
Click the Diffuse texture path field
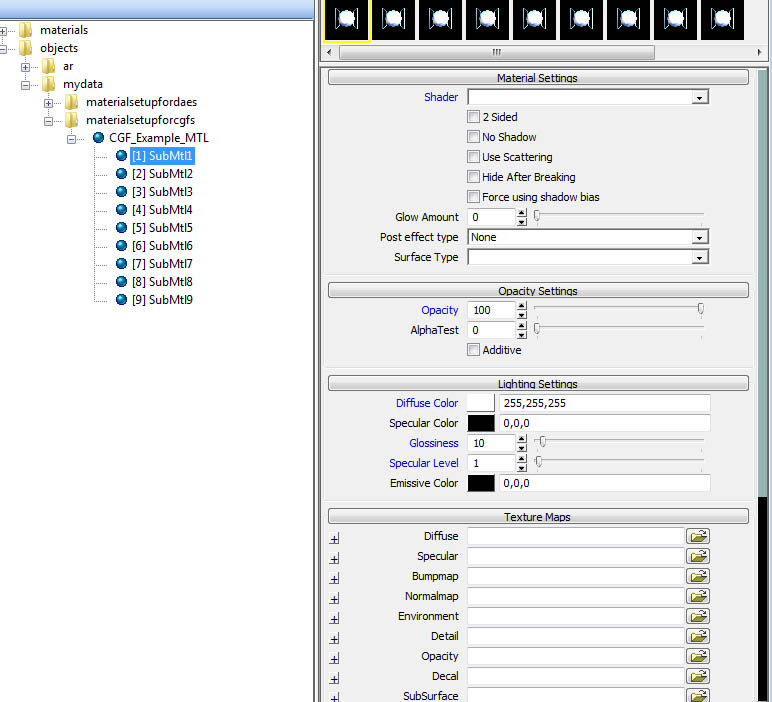576,536
